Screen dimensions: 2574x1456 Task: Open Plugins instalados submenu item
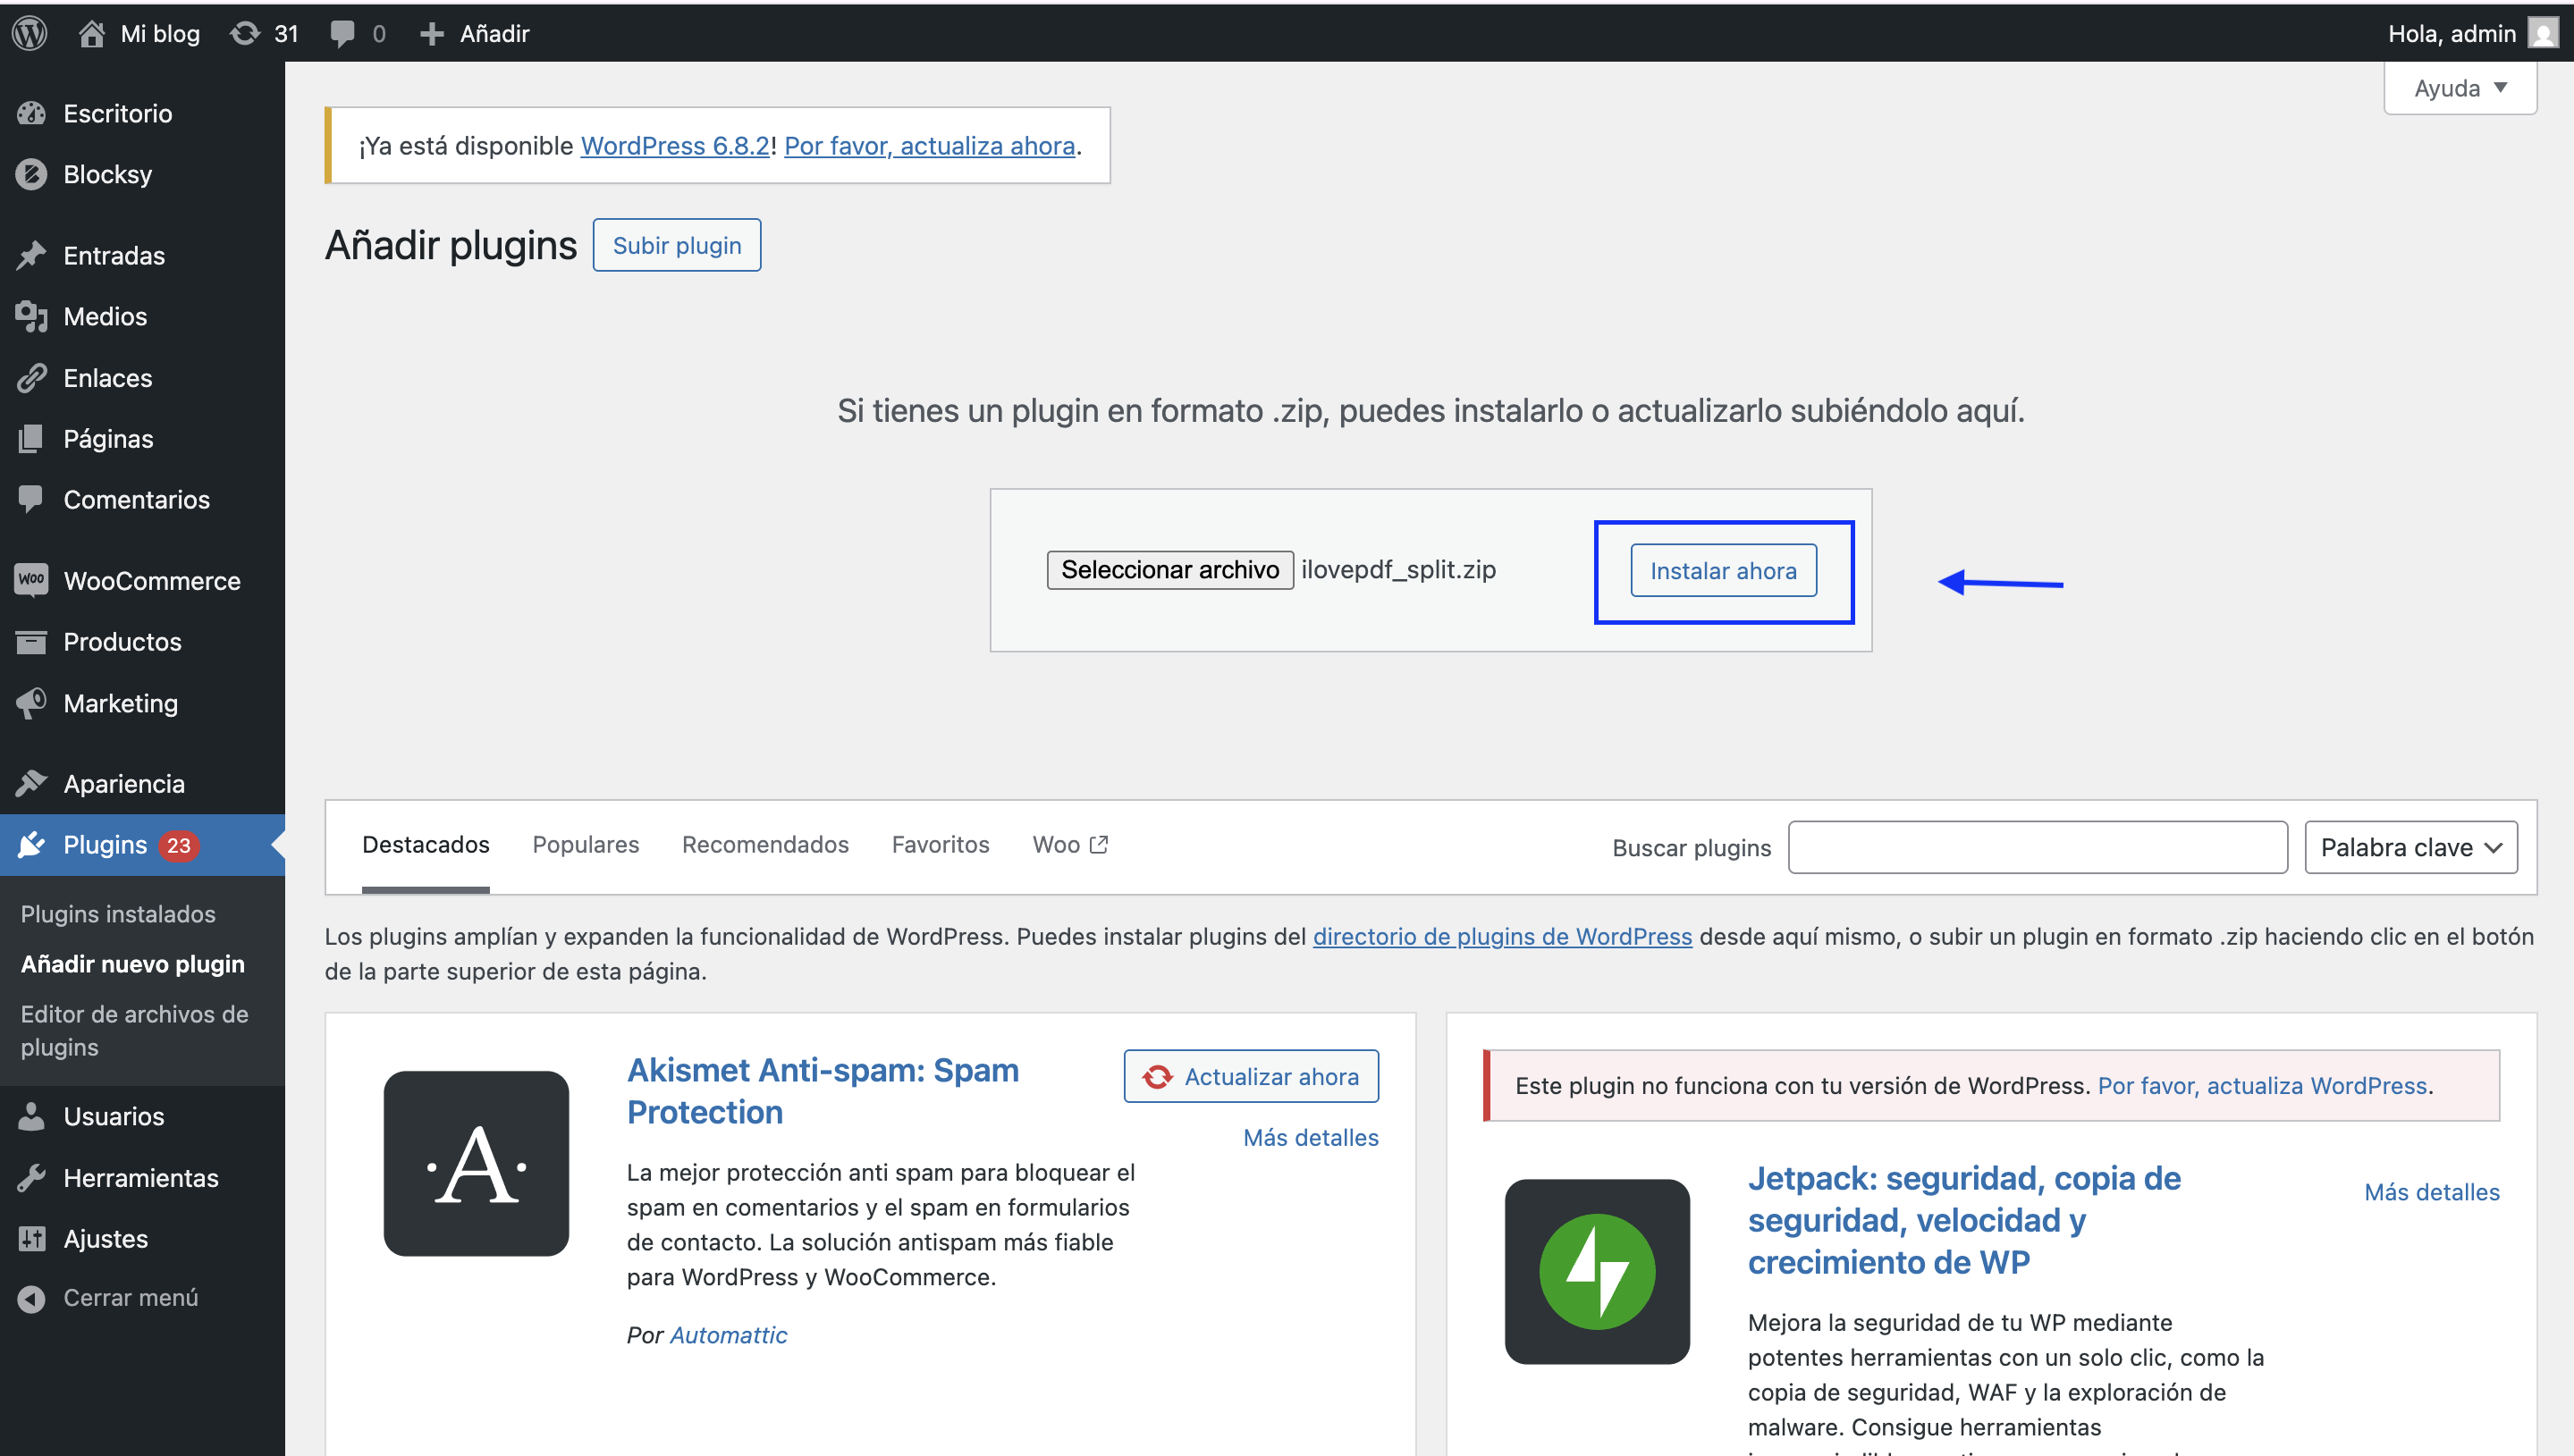[118, 913]
